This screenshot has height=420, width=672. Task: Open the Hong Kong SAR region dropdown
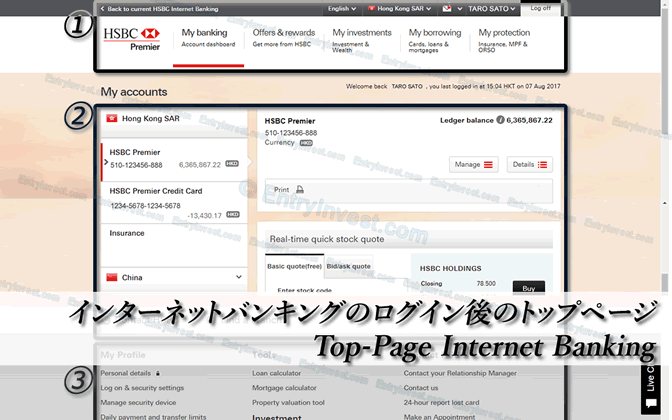pyautogui.click(x=400, y=9)
